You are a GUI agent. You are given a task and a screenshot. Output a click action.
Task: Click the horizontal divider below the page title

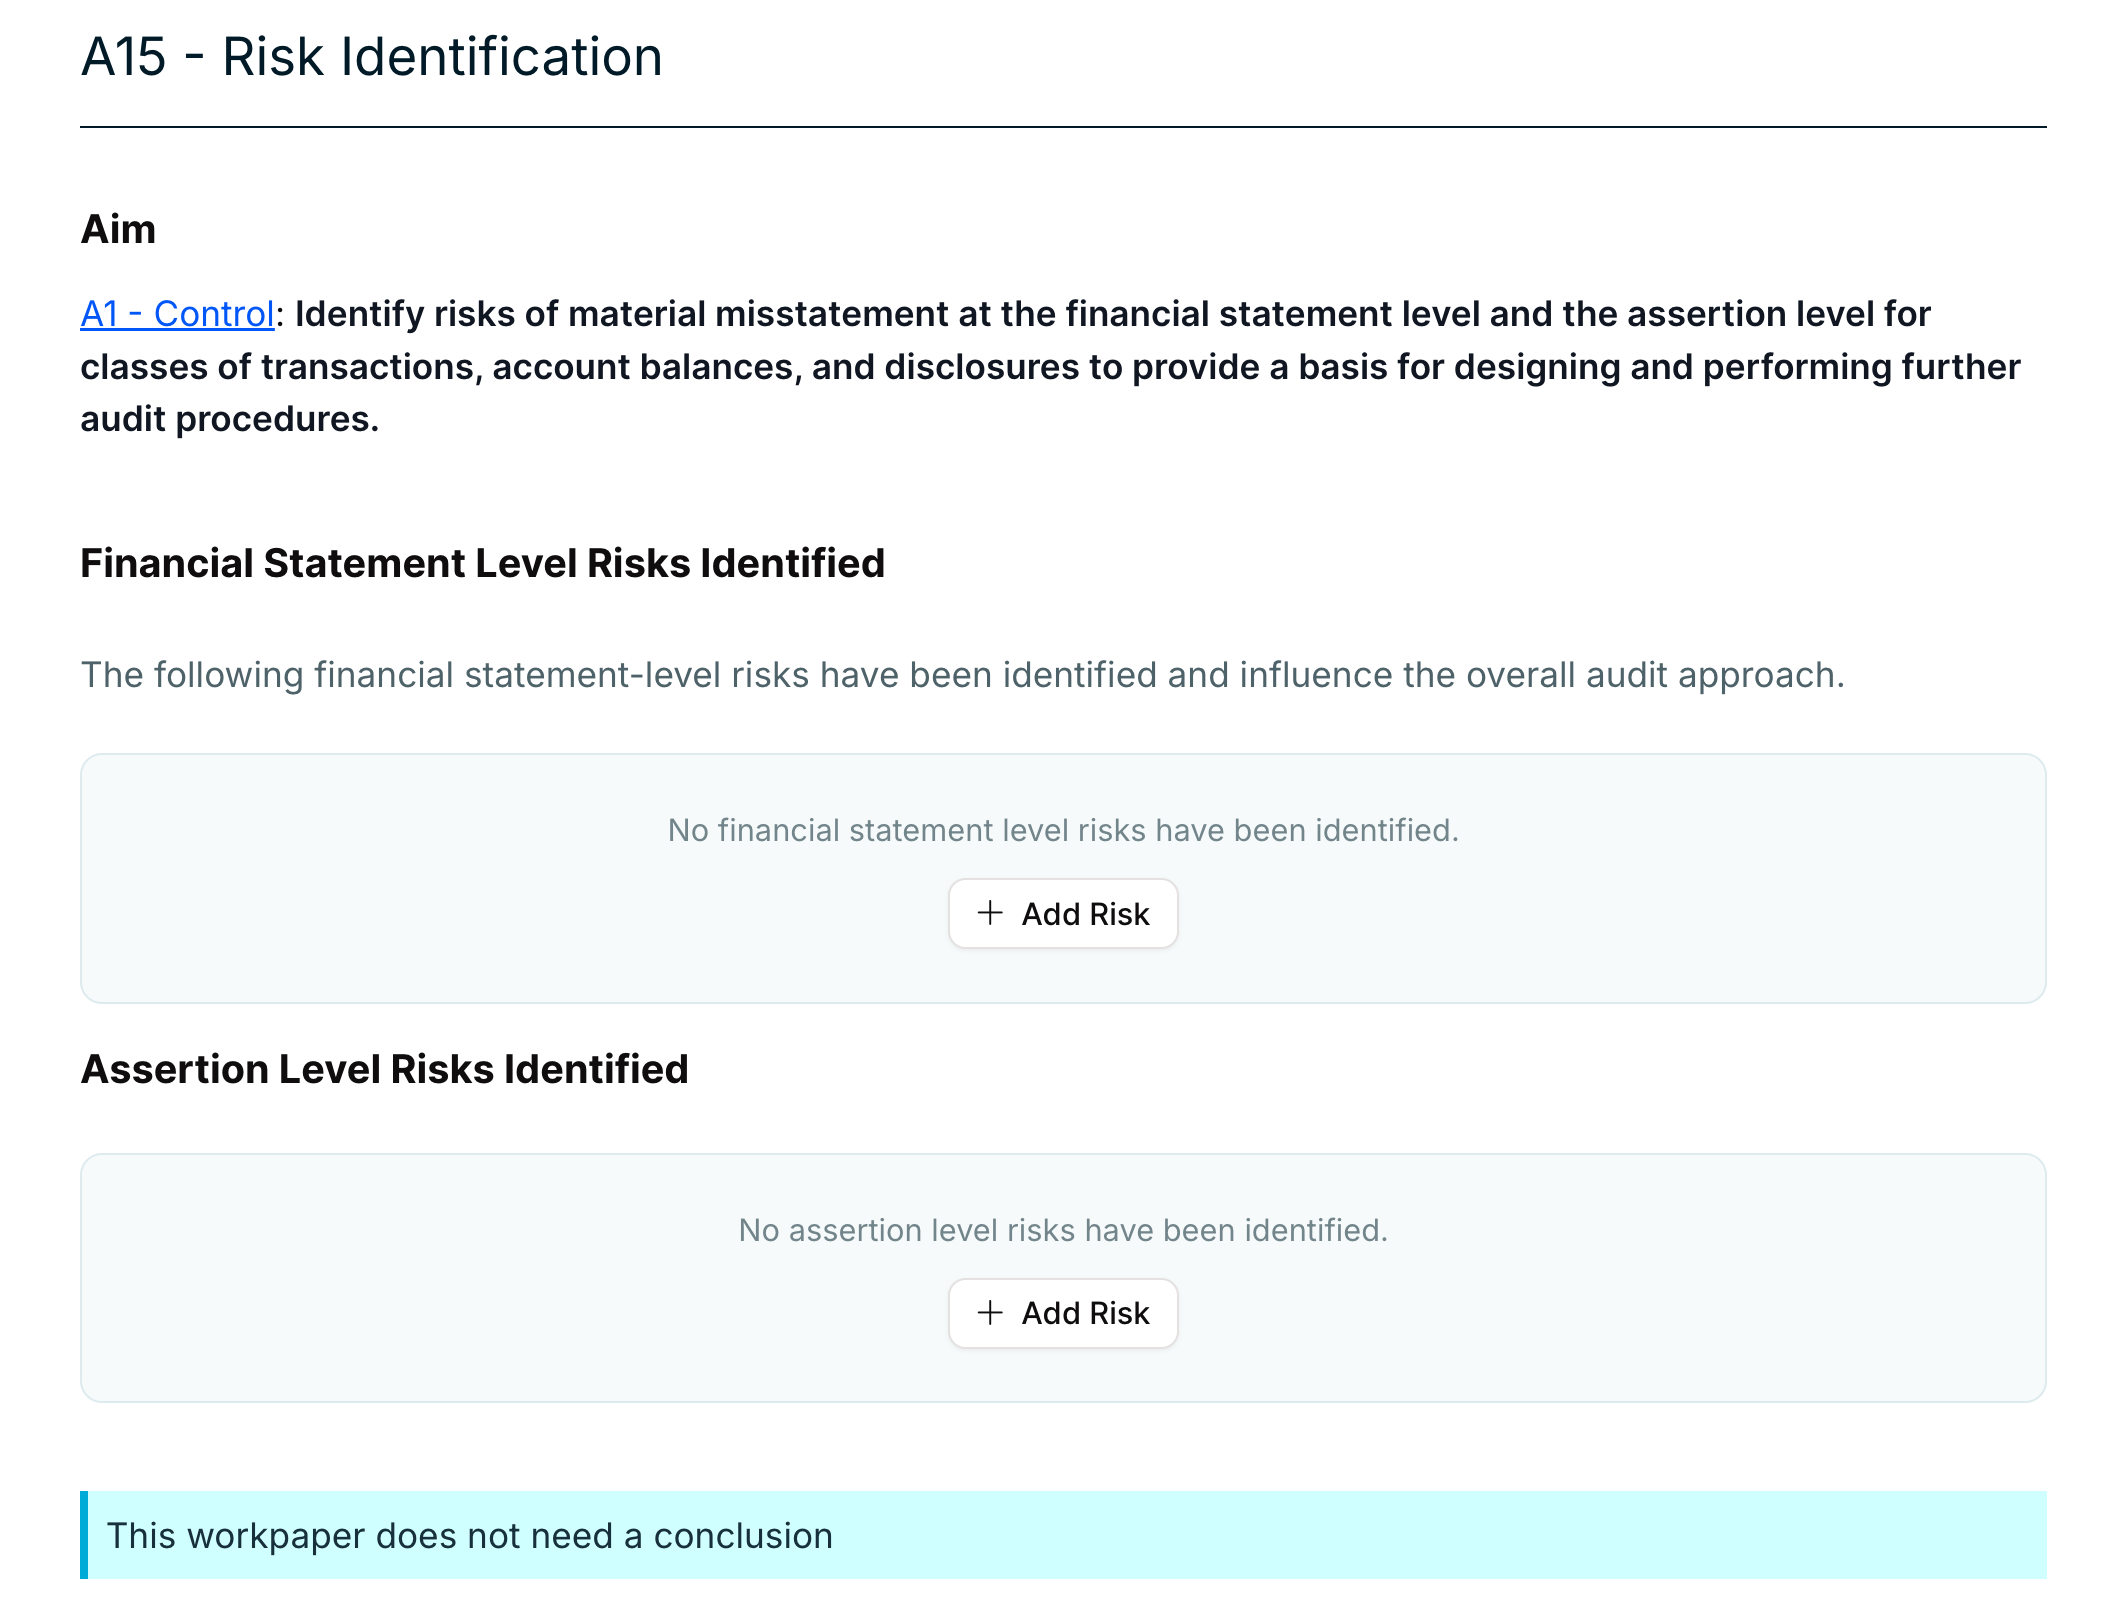point(1063,127)
